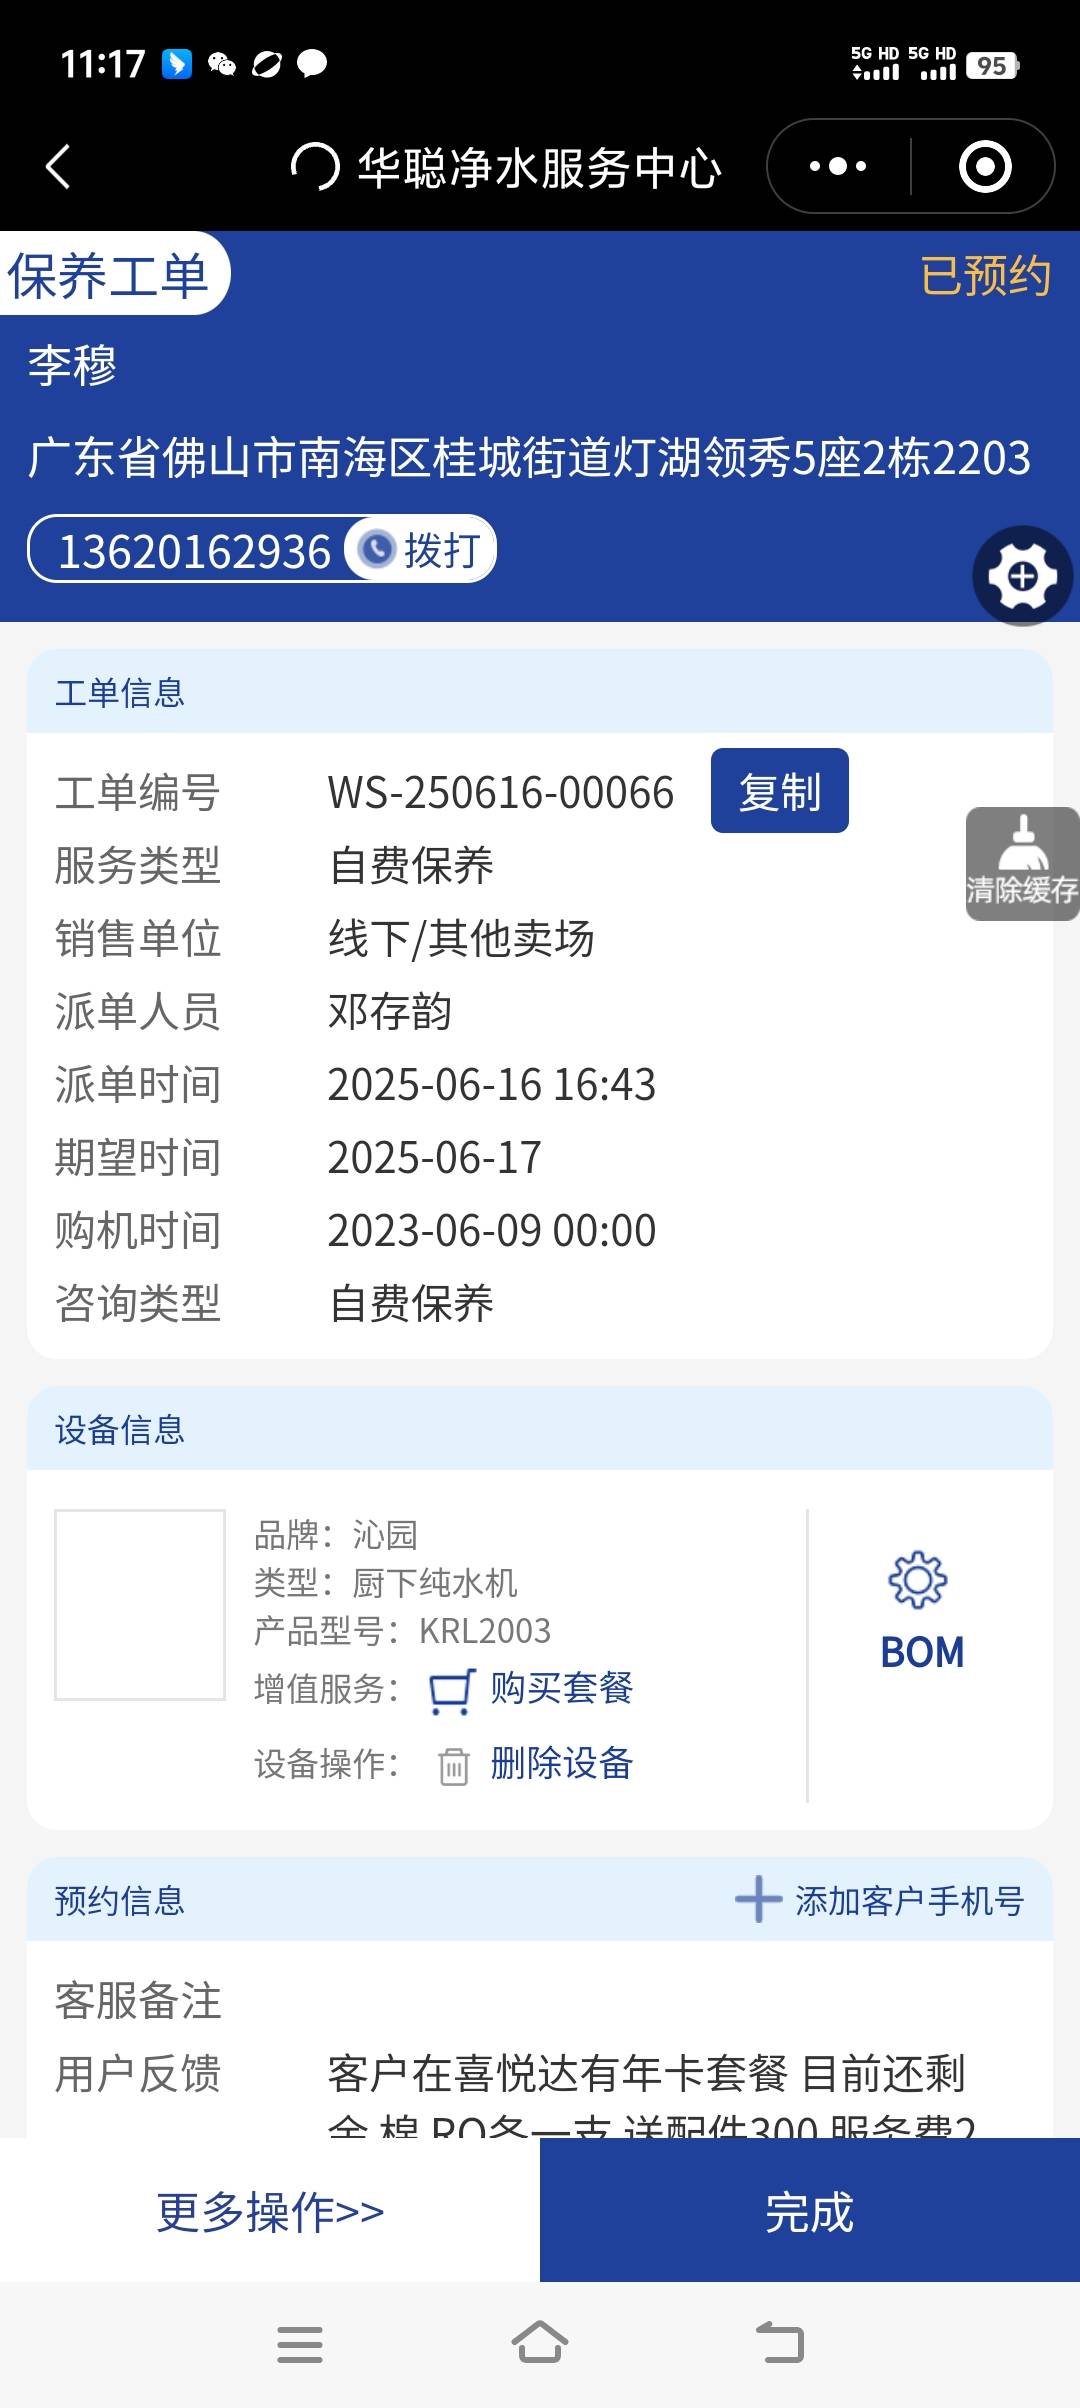This screenshot has width=1080, height=2408.
Task: Tap 添加客户手机号 plus link
Action: (x=879, y=1900)
